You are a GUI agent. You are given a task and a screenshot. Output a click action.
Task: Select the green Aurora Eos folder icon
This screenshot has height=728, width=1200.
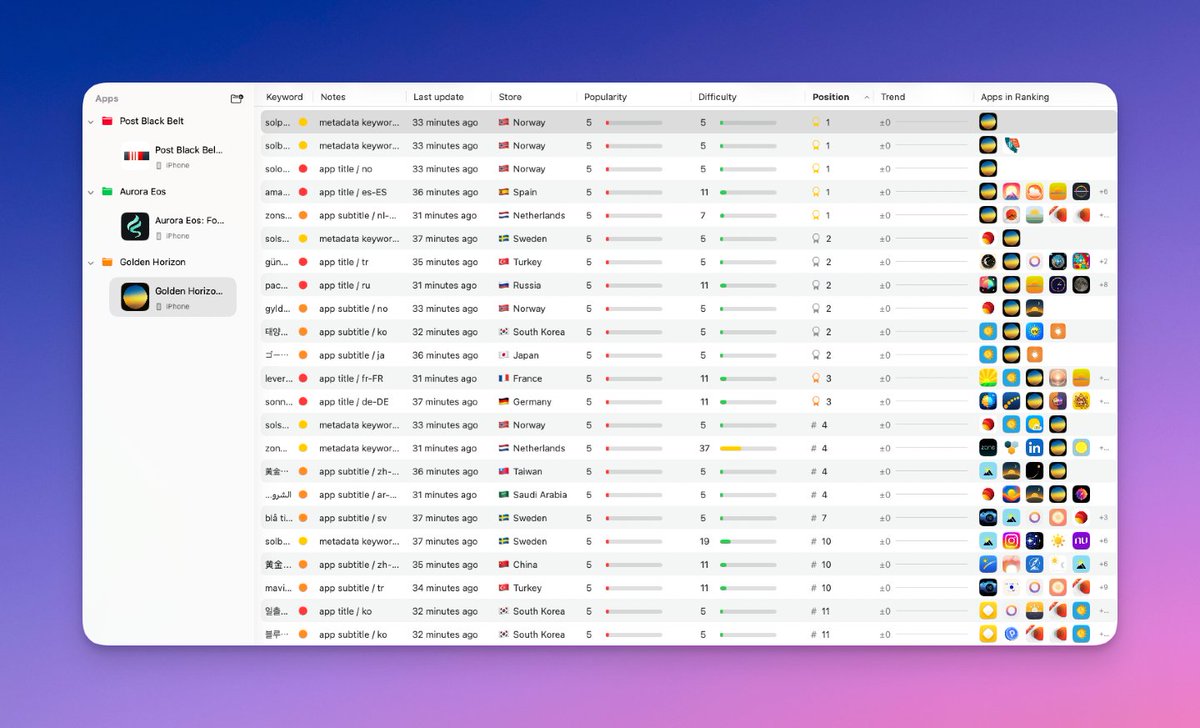coord(107,191)
